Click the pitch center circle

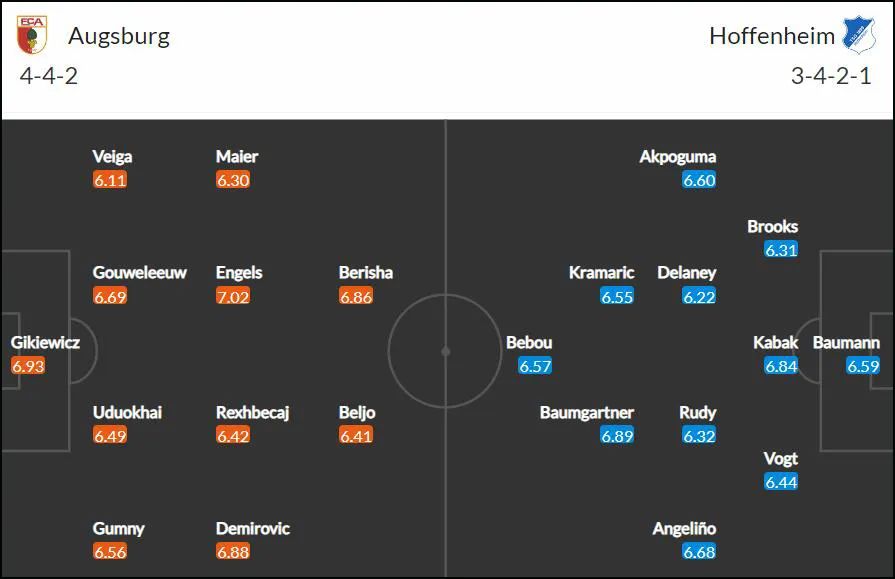pyautogui.click(x=446, y=351)
